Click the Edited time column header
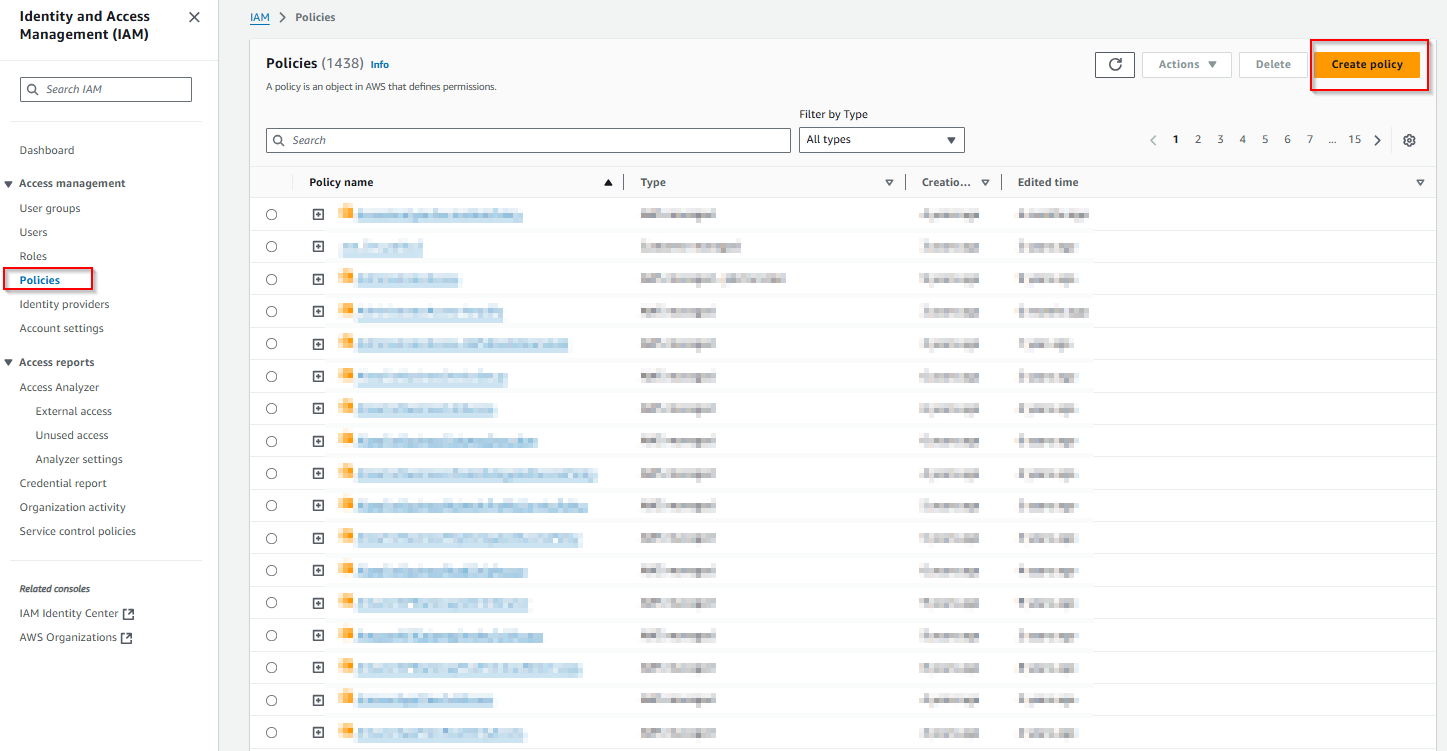This screenshot has width=1447, height=751. tap(1048, 183)
